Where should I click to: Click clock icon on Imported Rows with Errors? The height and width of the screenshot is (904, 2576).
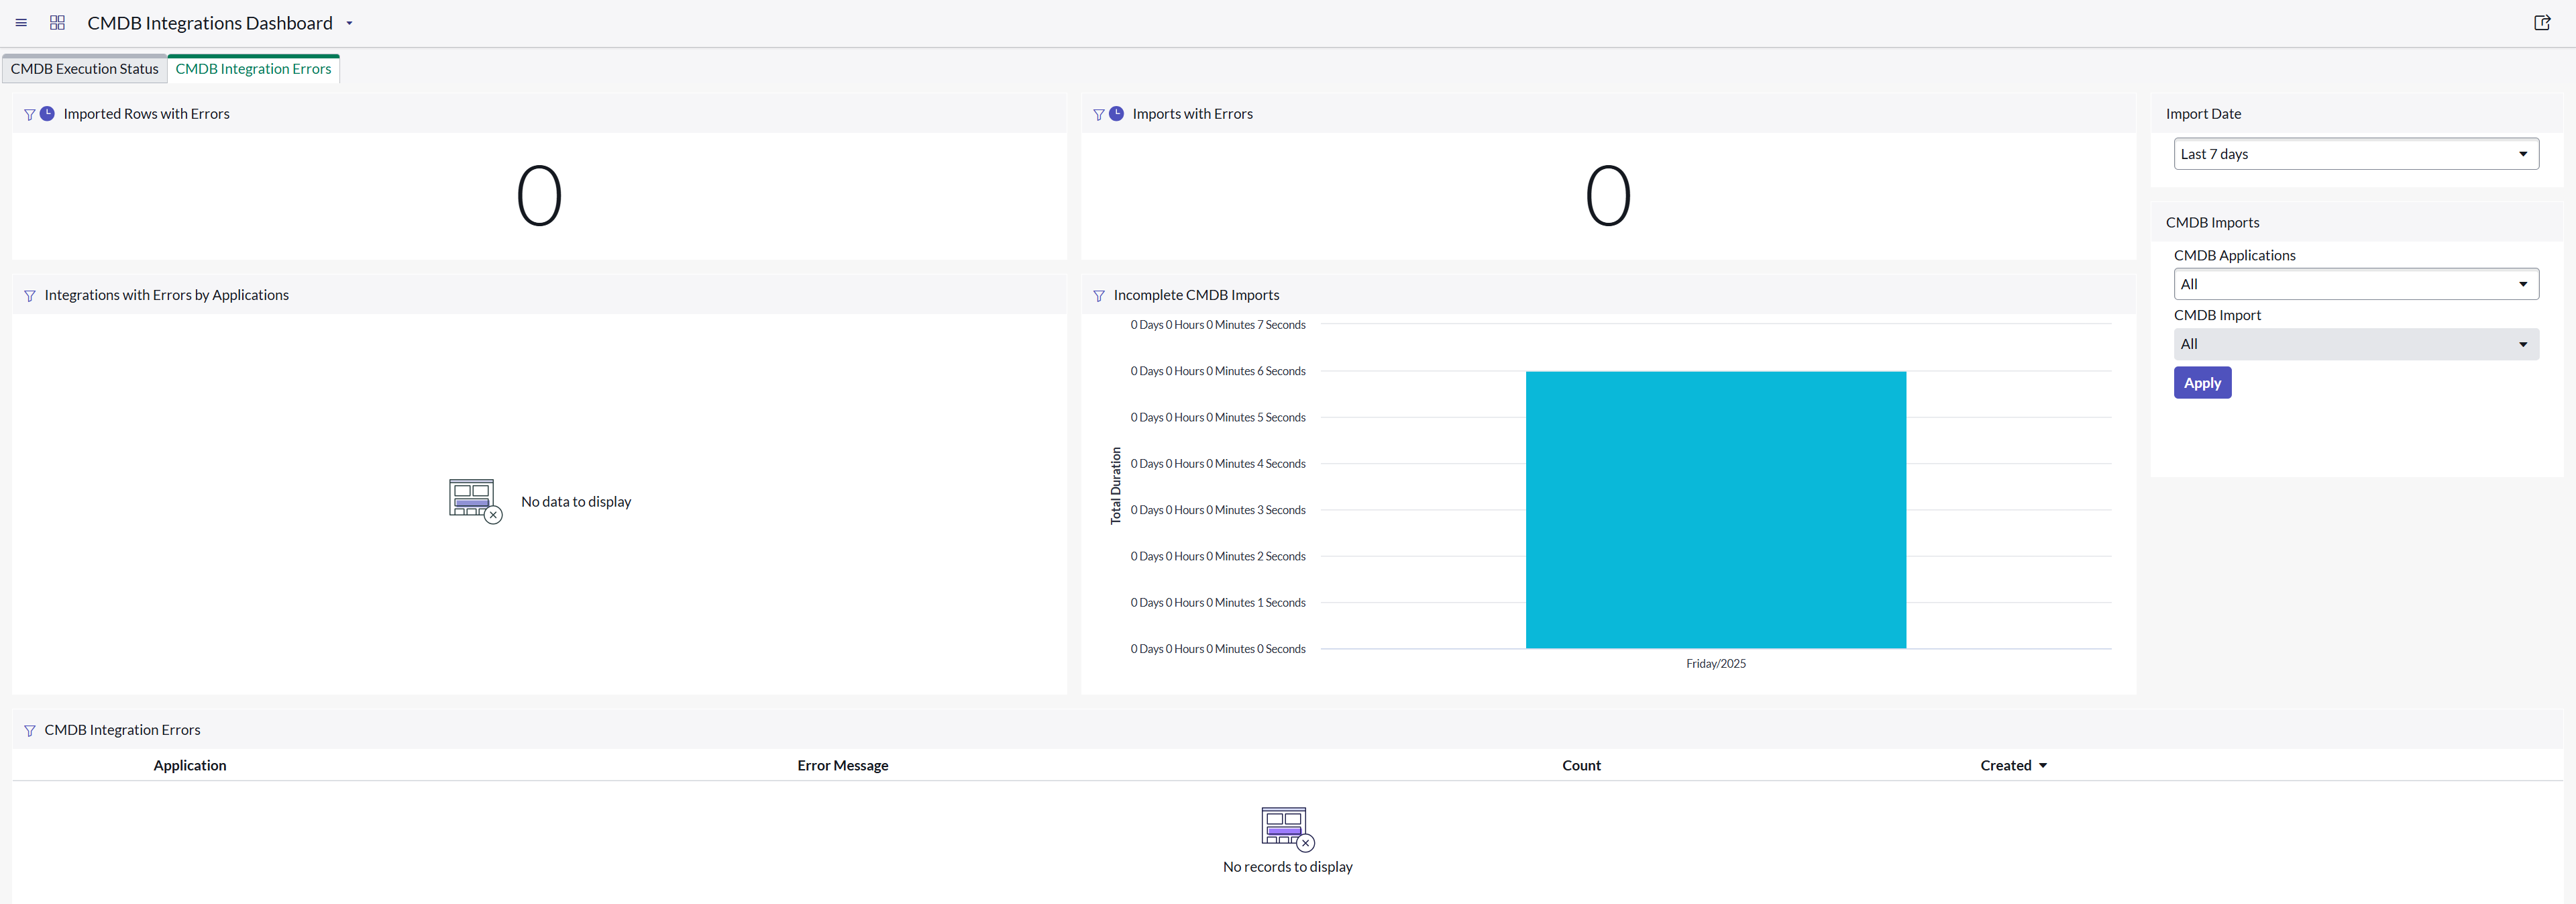tap(47, 114)
